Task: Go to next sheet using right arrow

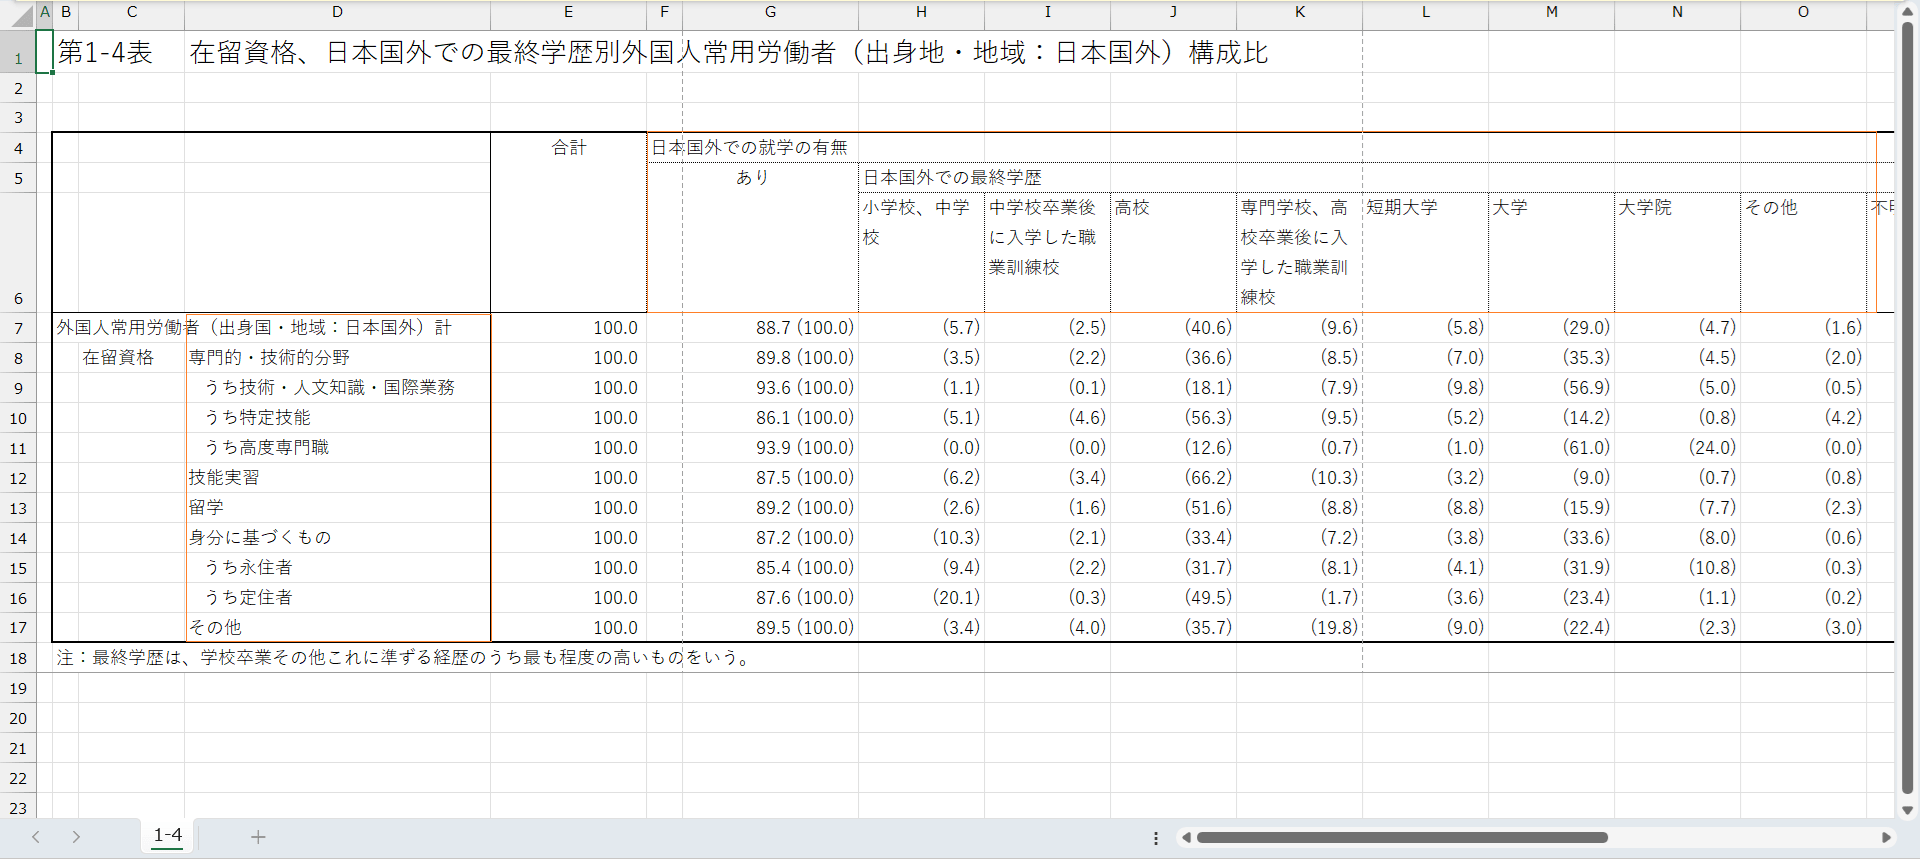Action: tap(76, 837)
